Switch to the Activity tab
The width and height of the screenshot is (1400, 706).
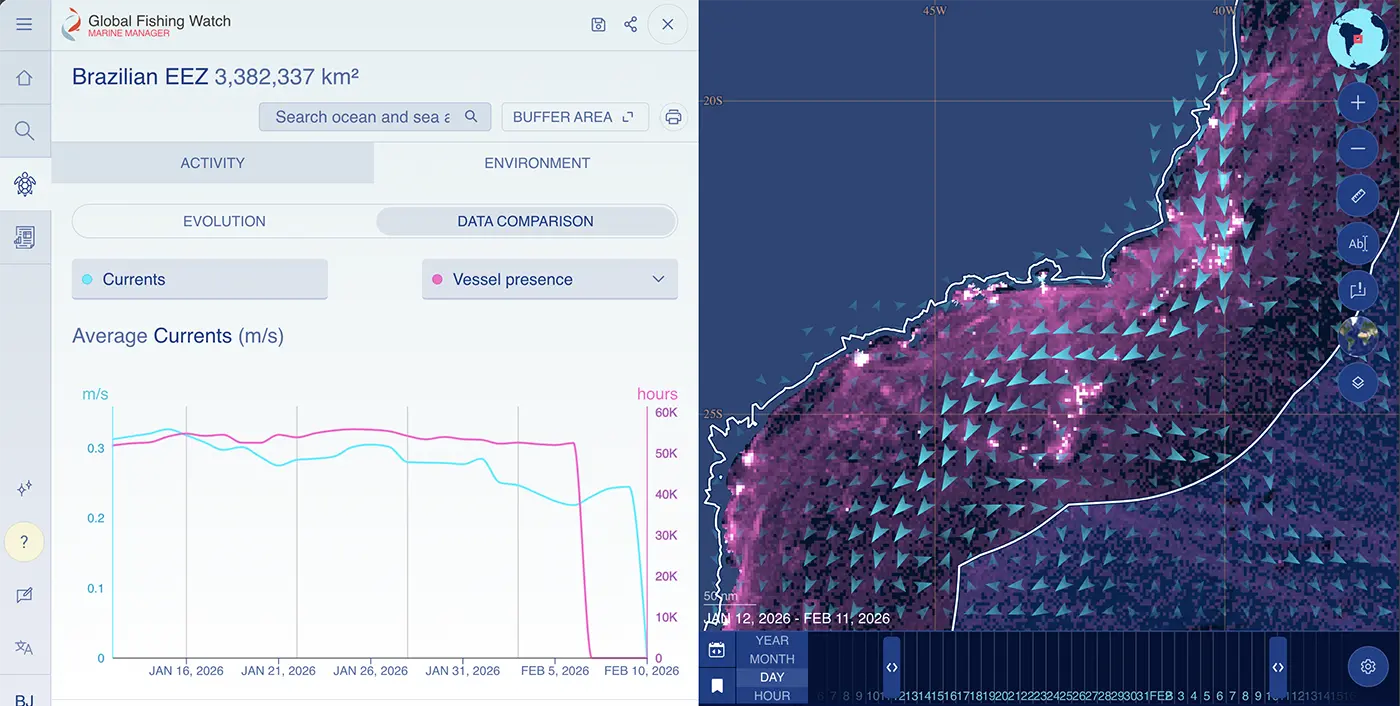click(x=212, y=163)
